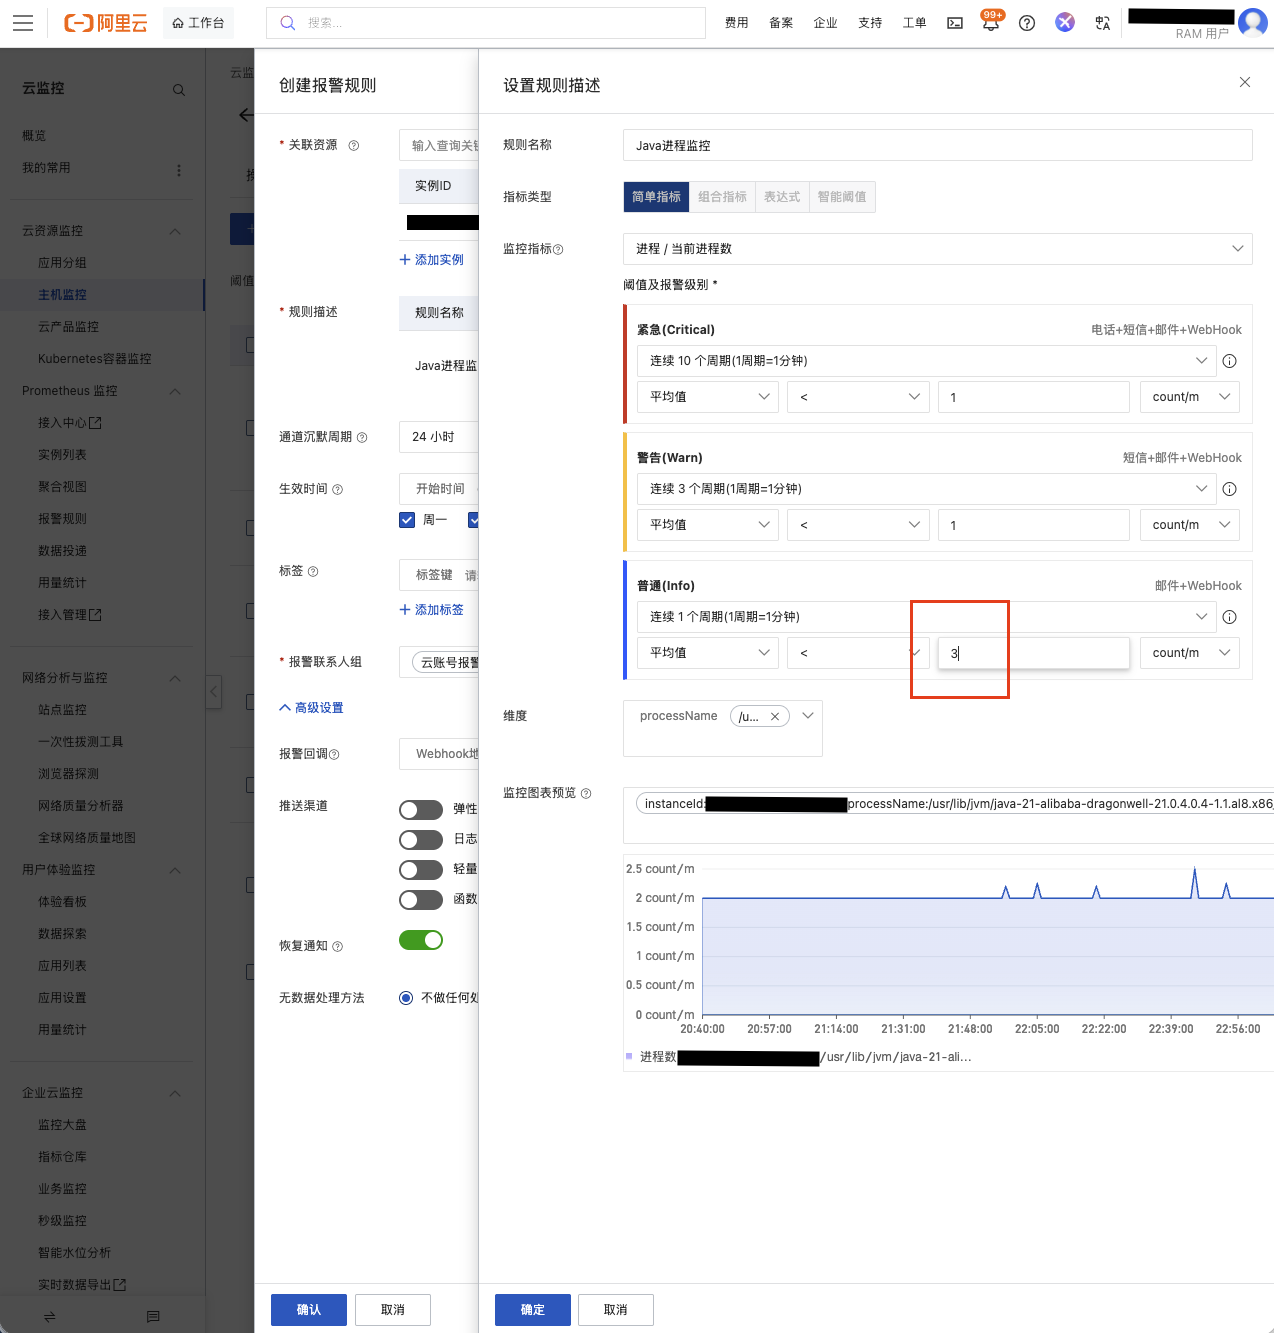Collapse the 高级设置 section
Image resolution: width=1274 pixels, height=1333 pixels.
pyautogui.click(x=311, y=707)
